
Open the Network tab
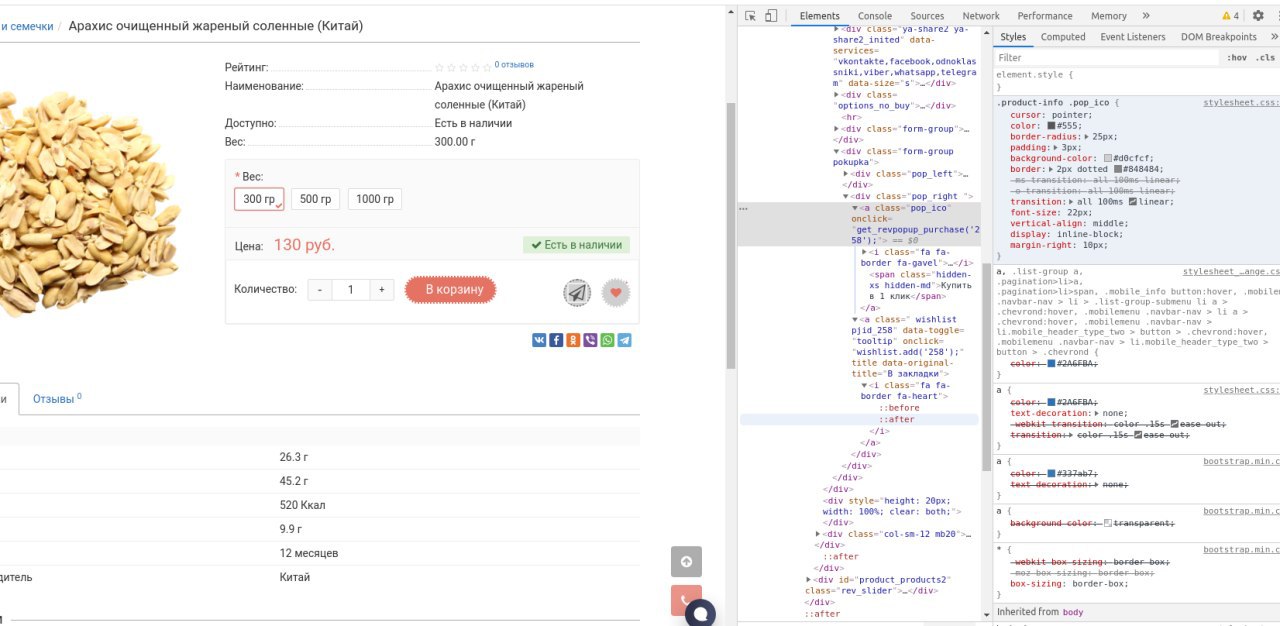click(981, 16)
